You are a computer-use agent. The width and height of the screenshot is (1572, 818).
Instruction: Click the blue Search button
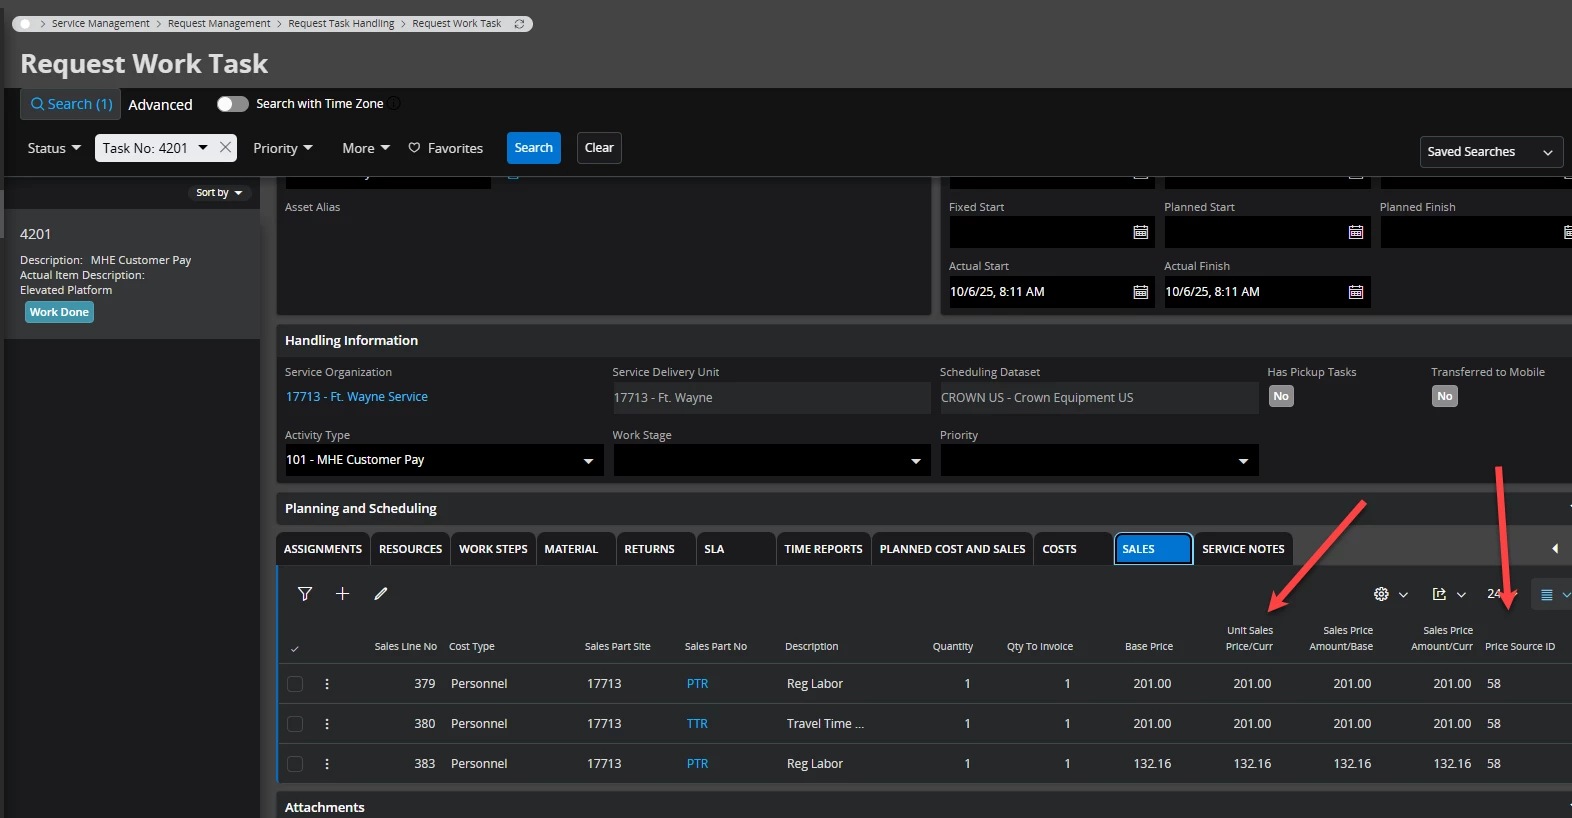point(533,148)
